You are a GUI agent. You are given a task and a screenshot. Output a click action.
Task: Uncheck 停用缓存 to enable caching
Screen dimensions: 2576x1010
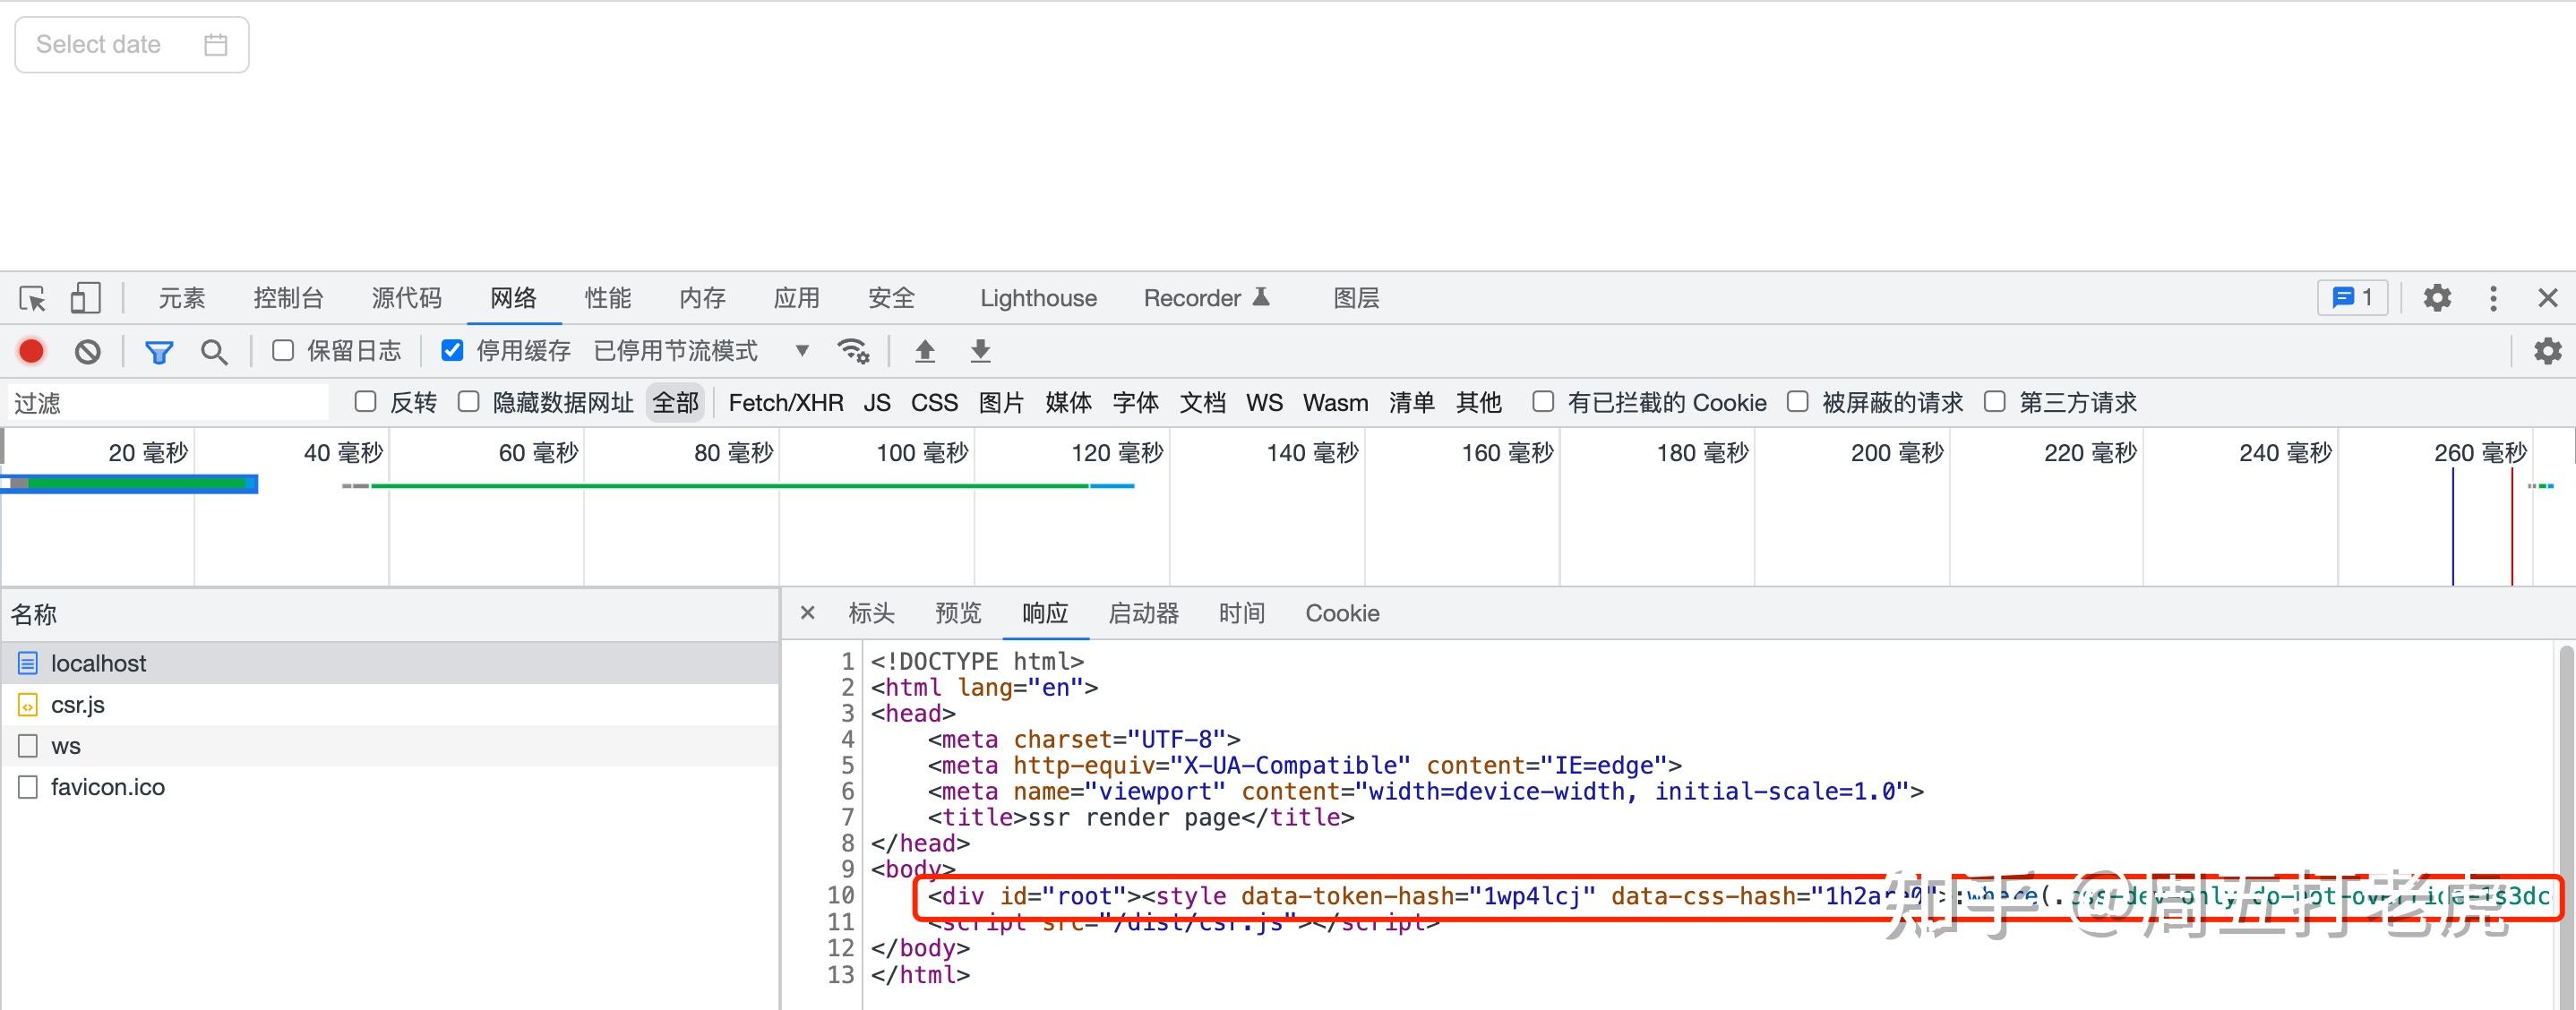pos(453,351)
